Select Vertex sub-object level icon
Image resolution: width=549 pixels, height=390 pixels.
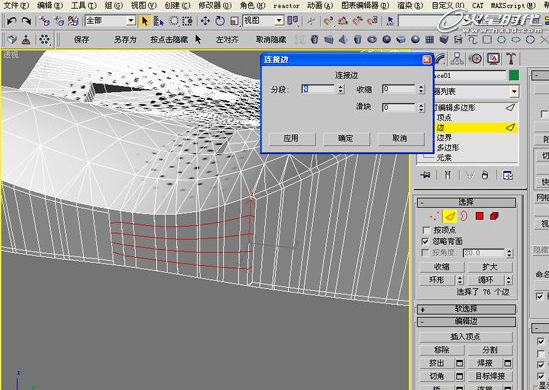click(434, 216)
